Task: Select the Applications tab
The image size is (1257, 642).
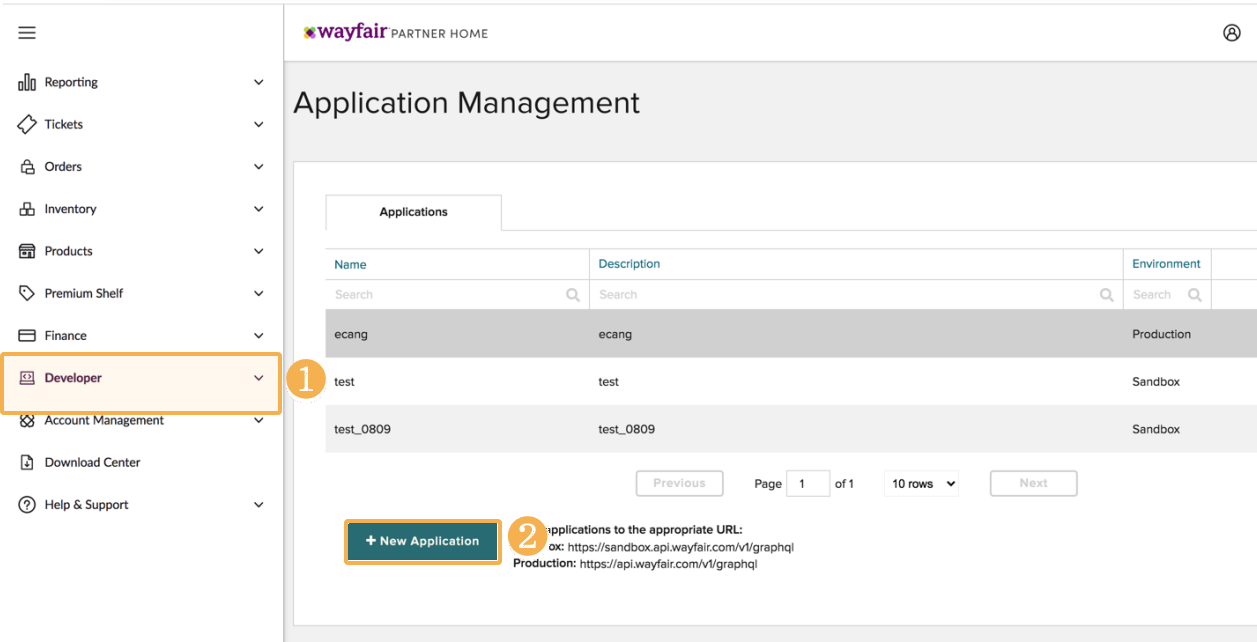Action: click(x=413, y=212)
